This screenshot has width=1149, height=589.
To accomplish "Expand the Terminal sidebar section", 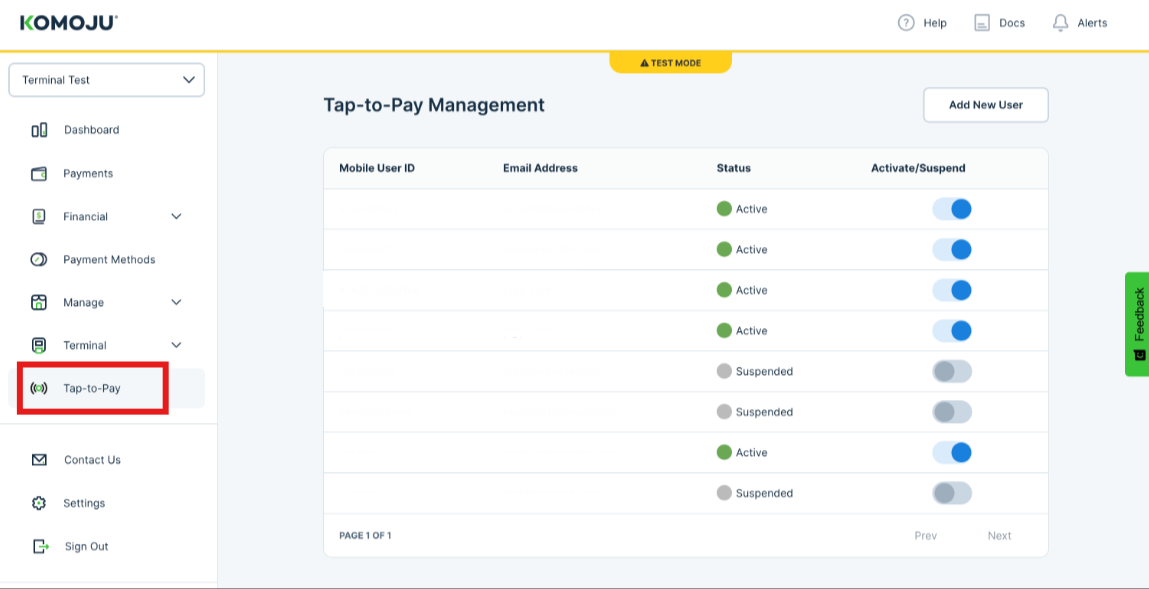I will pos(177,346).
